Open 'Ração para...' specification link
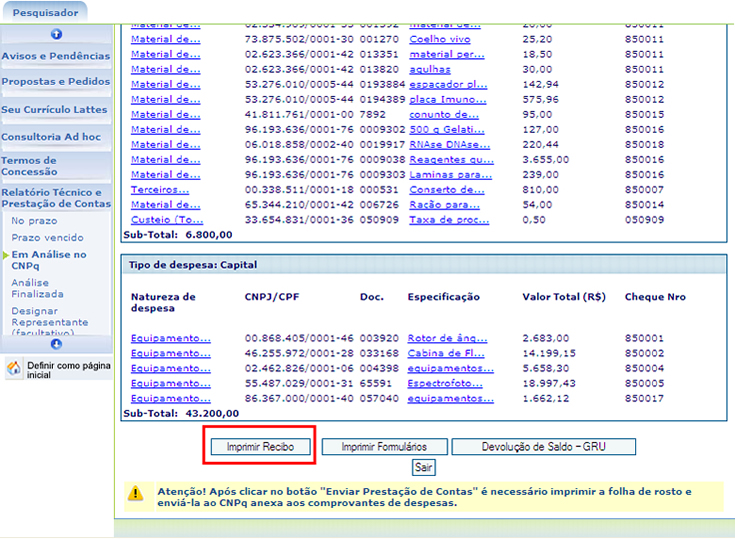Screen dimensions: 735x539 click(444, 204)
